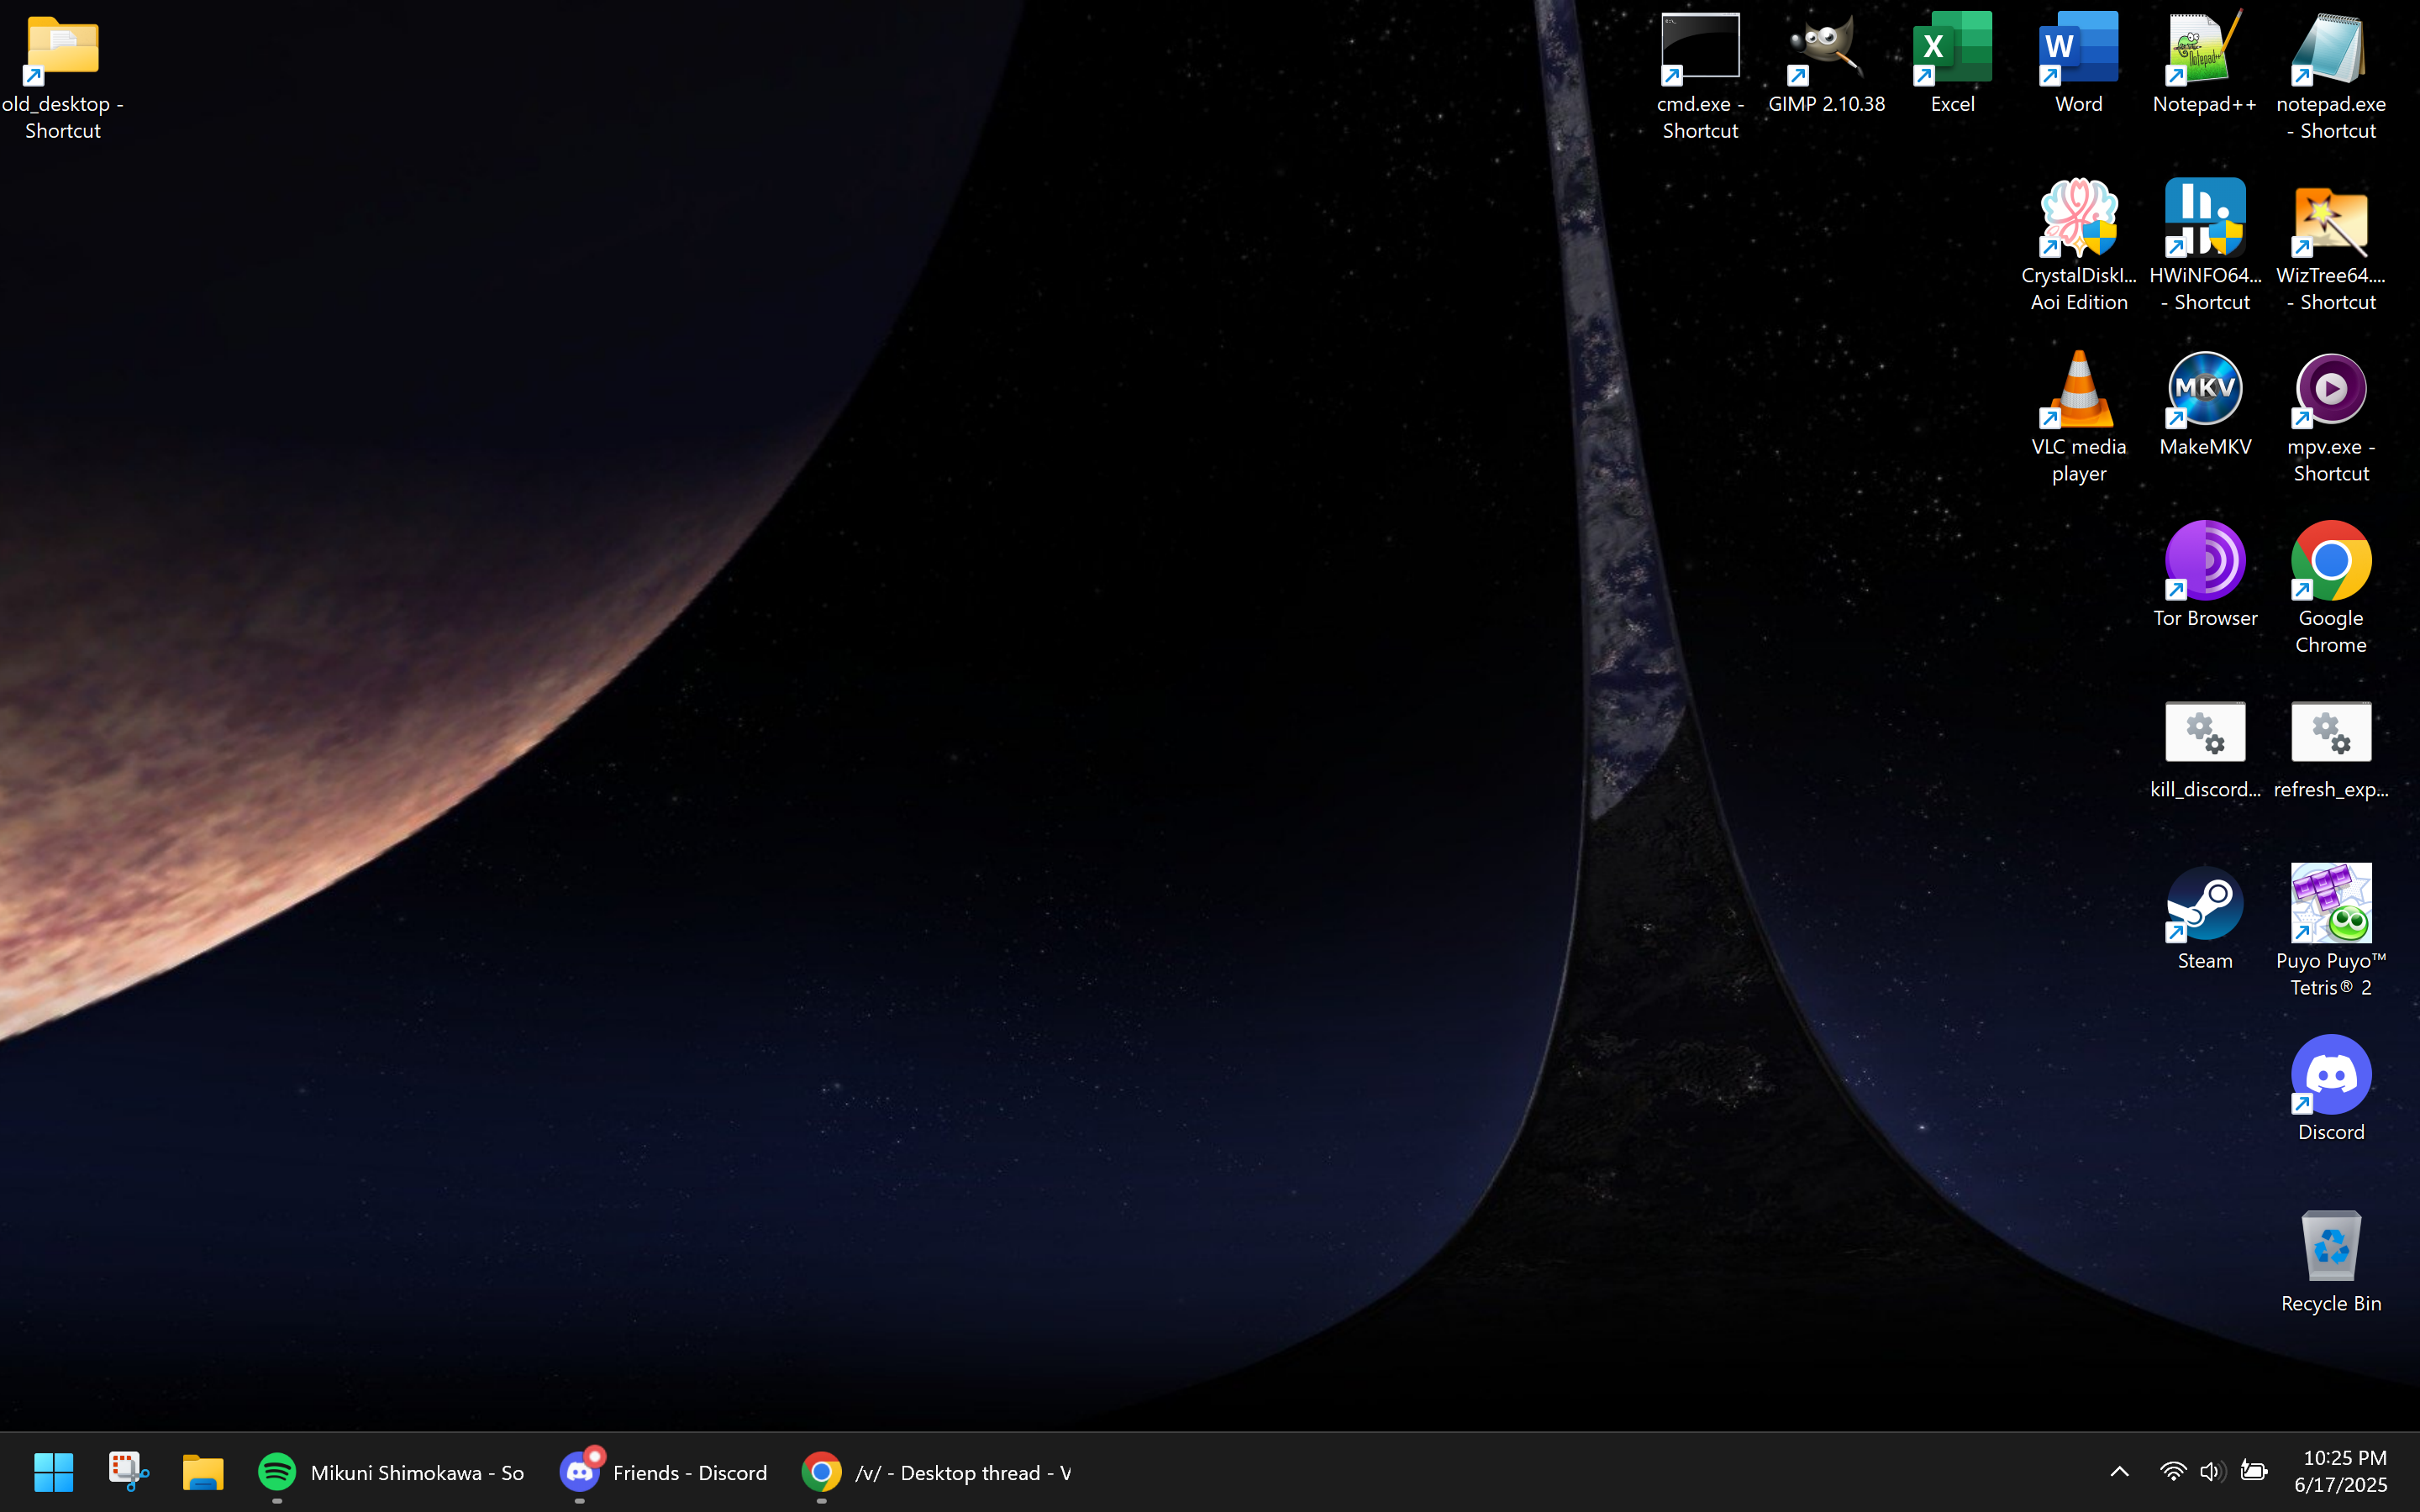Image resolution: width=2420 pixels, height=1512 pixels.
Task: Open the battery status tray icon
Action: (x=2253, y=1472)
